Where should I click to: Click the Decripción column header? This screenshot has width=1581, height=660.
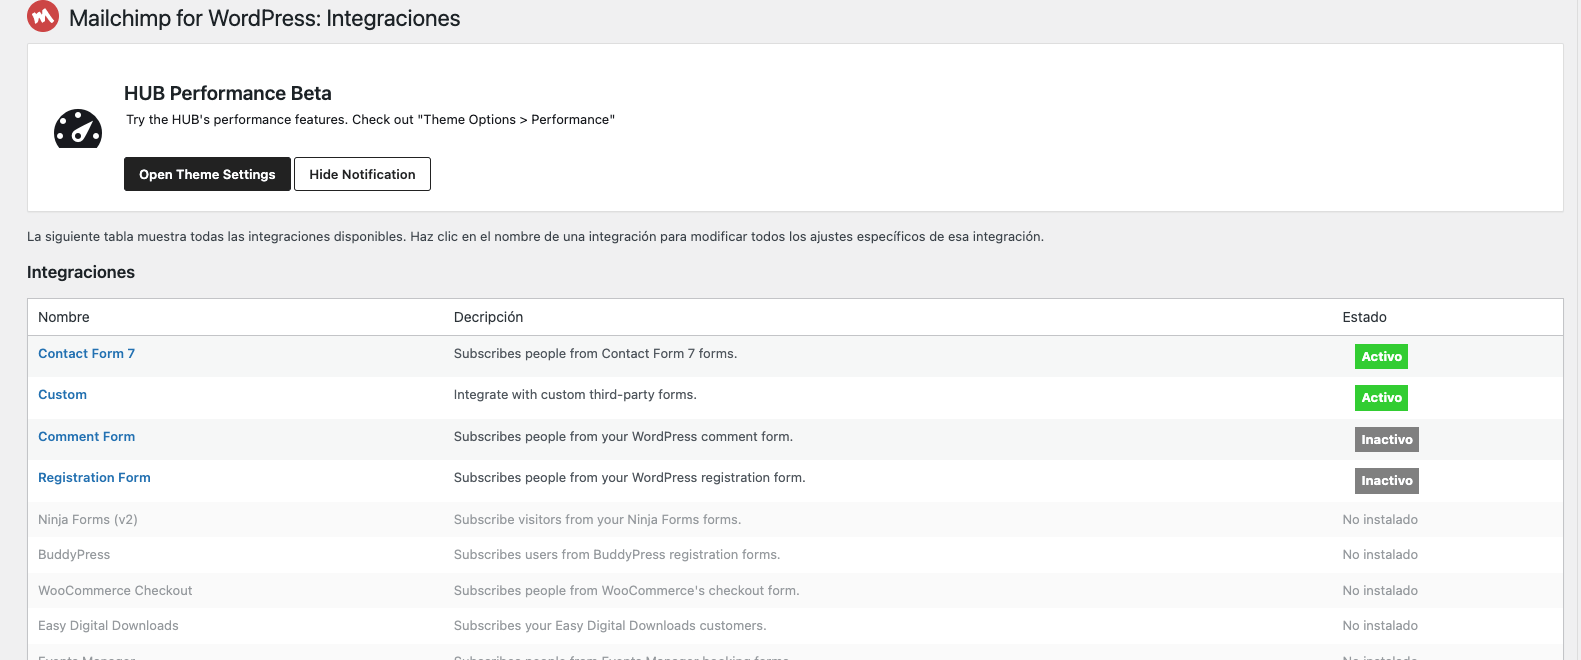pyautogui.click(x=488, y=317)
